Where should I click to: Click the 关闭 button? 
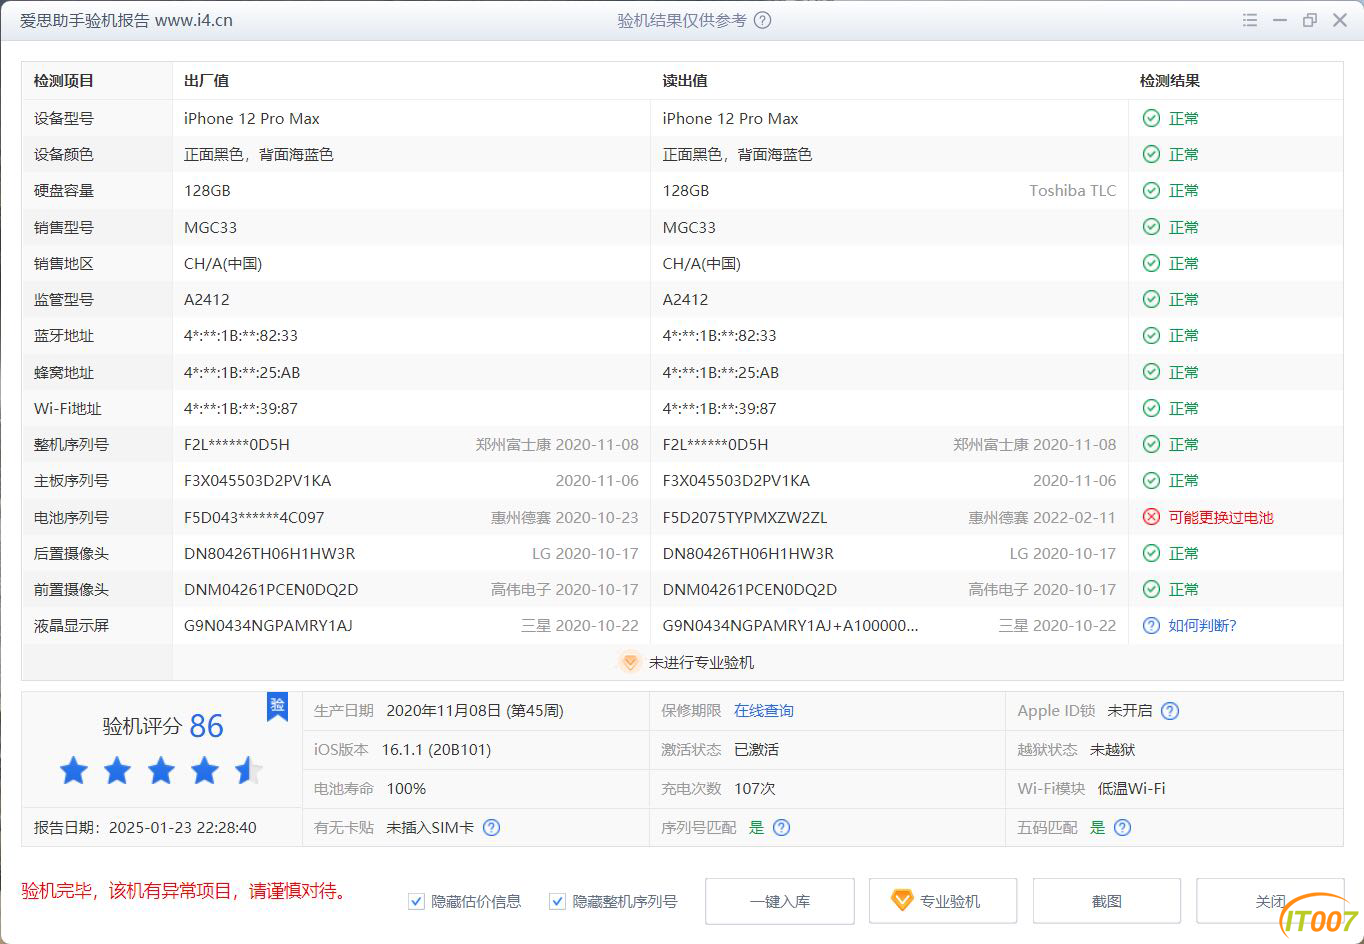tap(1270, 901)
